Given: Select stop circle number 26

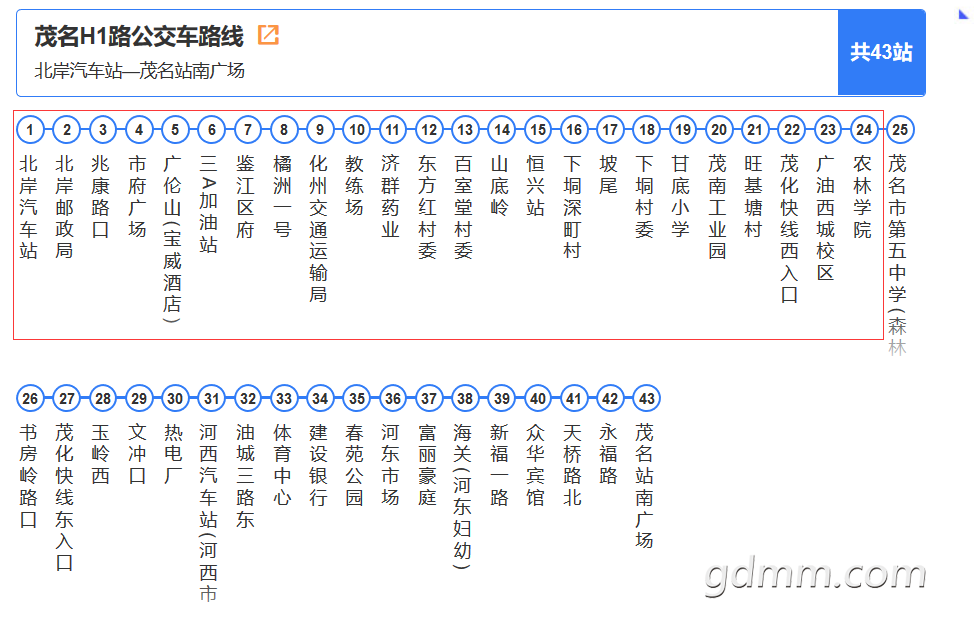Looking at the screenshot, I should coord(30,398).
